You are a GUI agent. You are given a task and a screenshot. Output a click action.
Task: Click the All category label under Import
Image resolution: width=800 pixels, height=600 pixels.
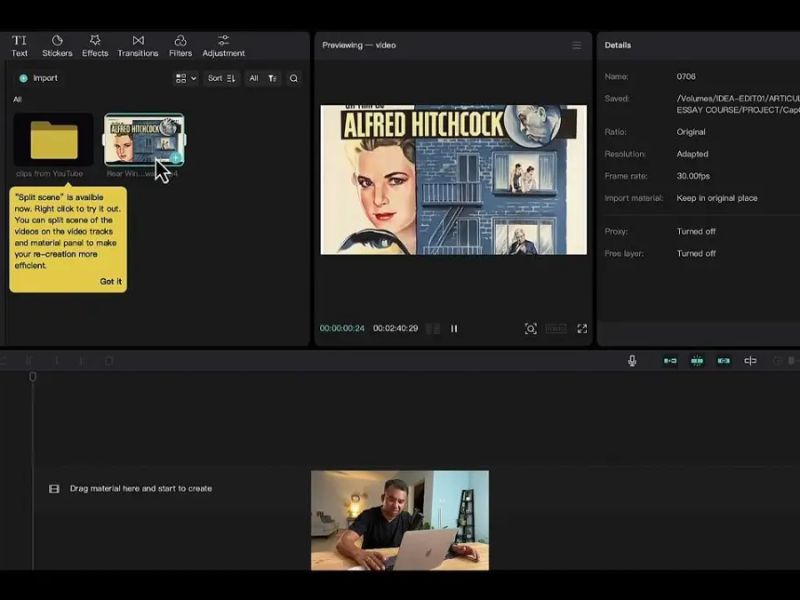17,99
